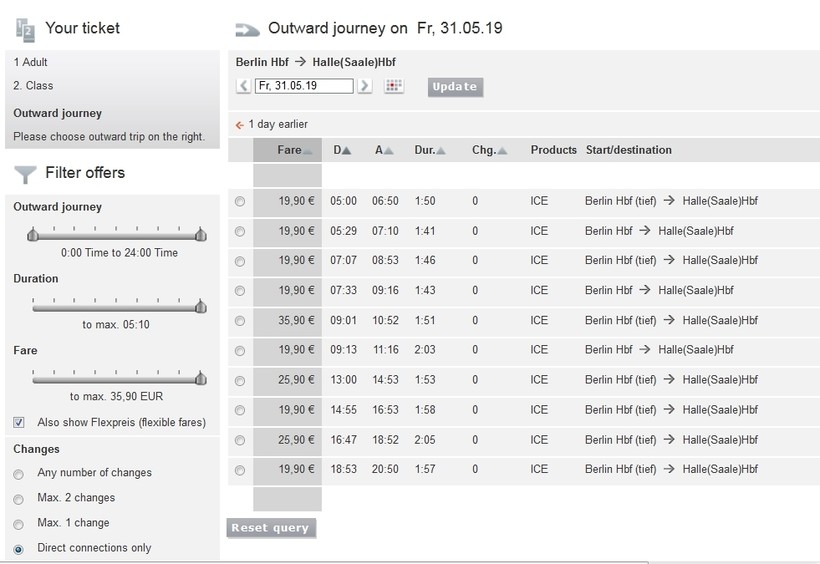Click the next day arrow icon
Image resolution: width=820 pixels, height=564 pixels.
tap(365, 87)
